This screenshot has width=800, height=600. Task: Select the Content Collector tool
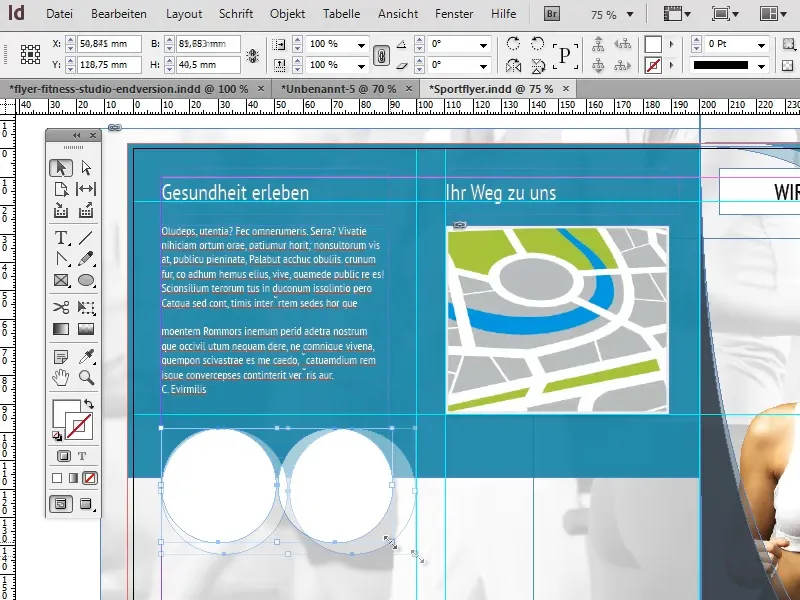61,210
